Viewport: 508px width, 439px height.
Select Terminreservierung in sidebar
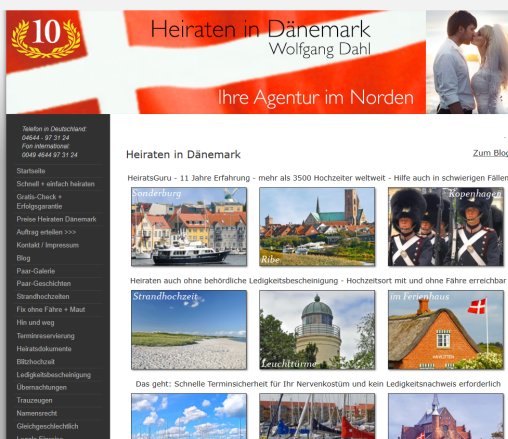coord(46,336)
